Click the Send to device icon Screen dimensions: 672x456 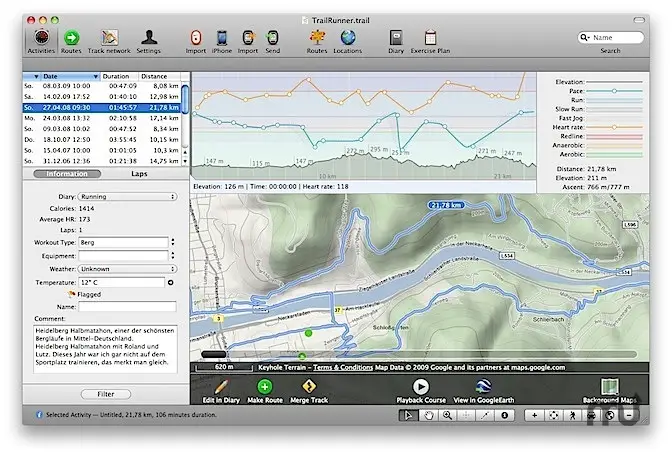click(x=273, y=42)
